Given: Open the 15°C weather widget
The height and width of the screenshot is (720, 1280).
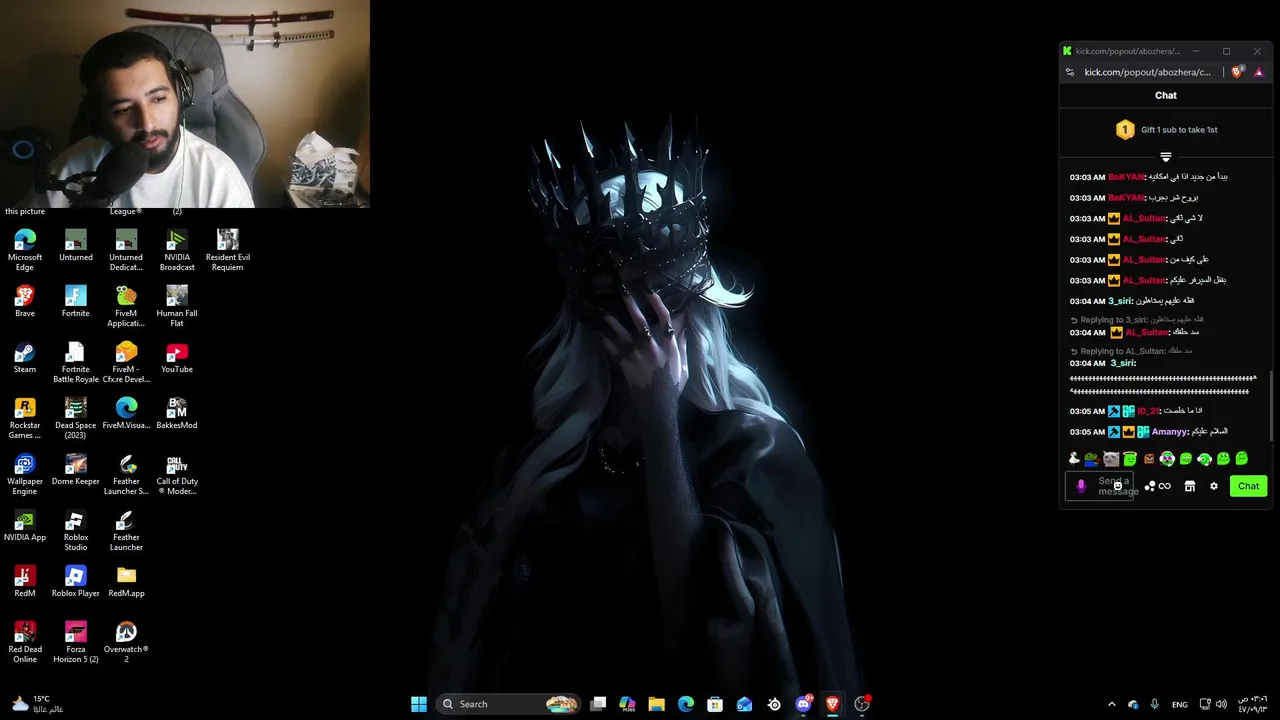Looking at the screenshot, I should coord(36,704).
